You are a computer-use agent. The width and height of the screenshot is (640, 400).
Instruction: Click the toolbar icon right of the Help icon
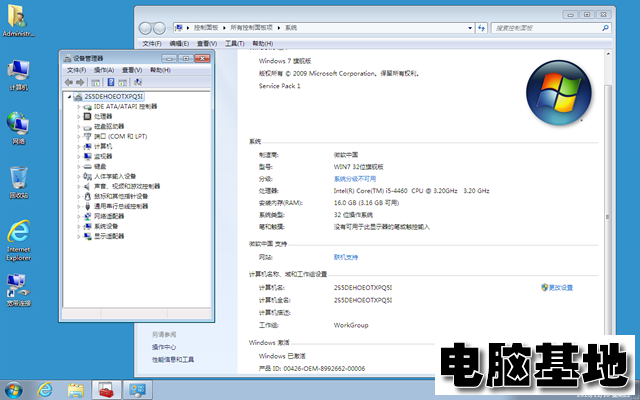click(122, 82)
